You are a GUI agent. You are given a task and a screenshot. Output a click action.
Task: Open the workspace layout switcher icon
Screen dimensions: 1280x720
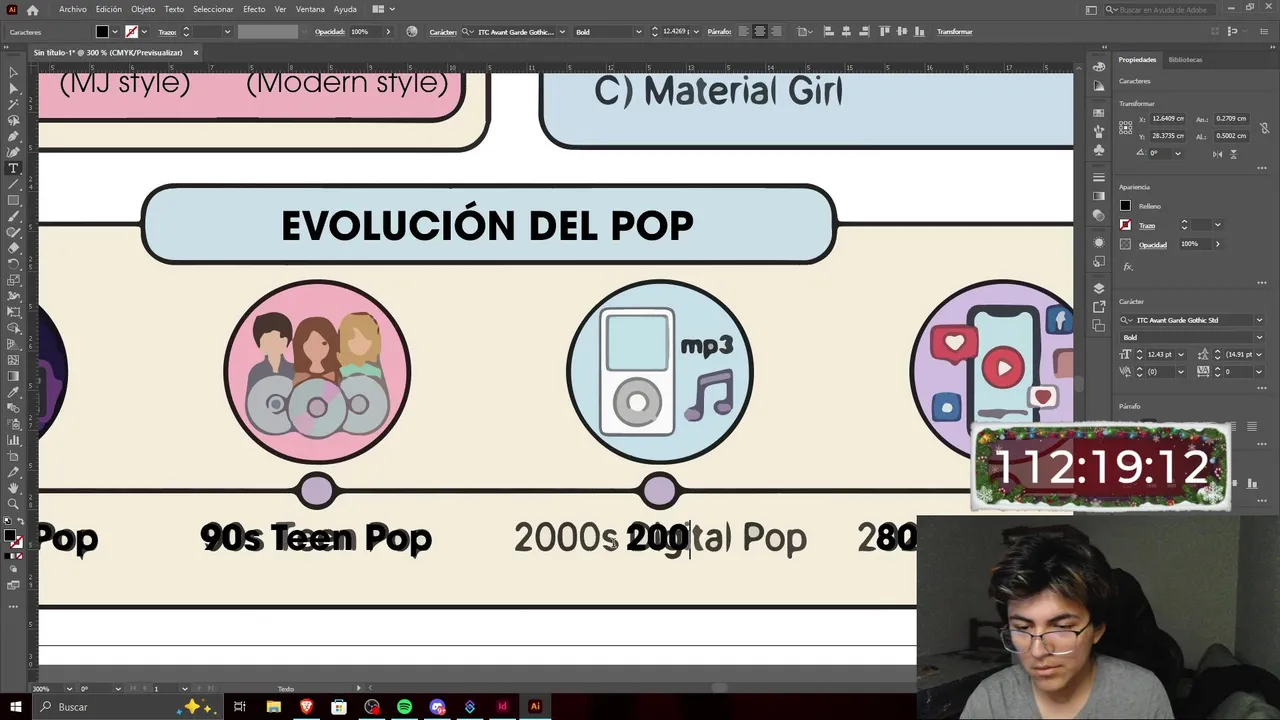coord(382,9)
